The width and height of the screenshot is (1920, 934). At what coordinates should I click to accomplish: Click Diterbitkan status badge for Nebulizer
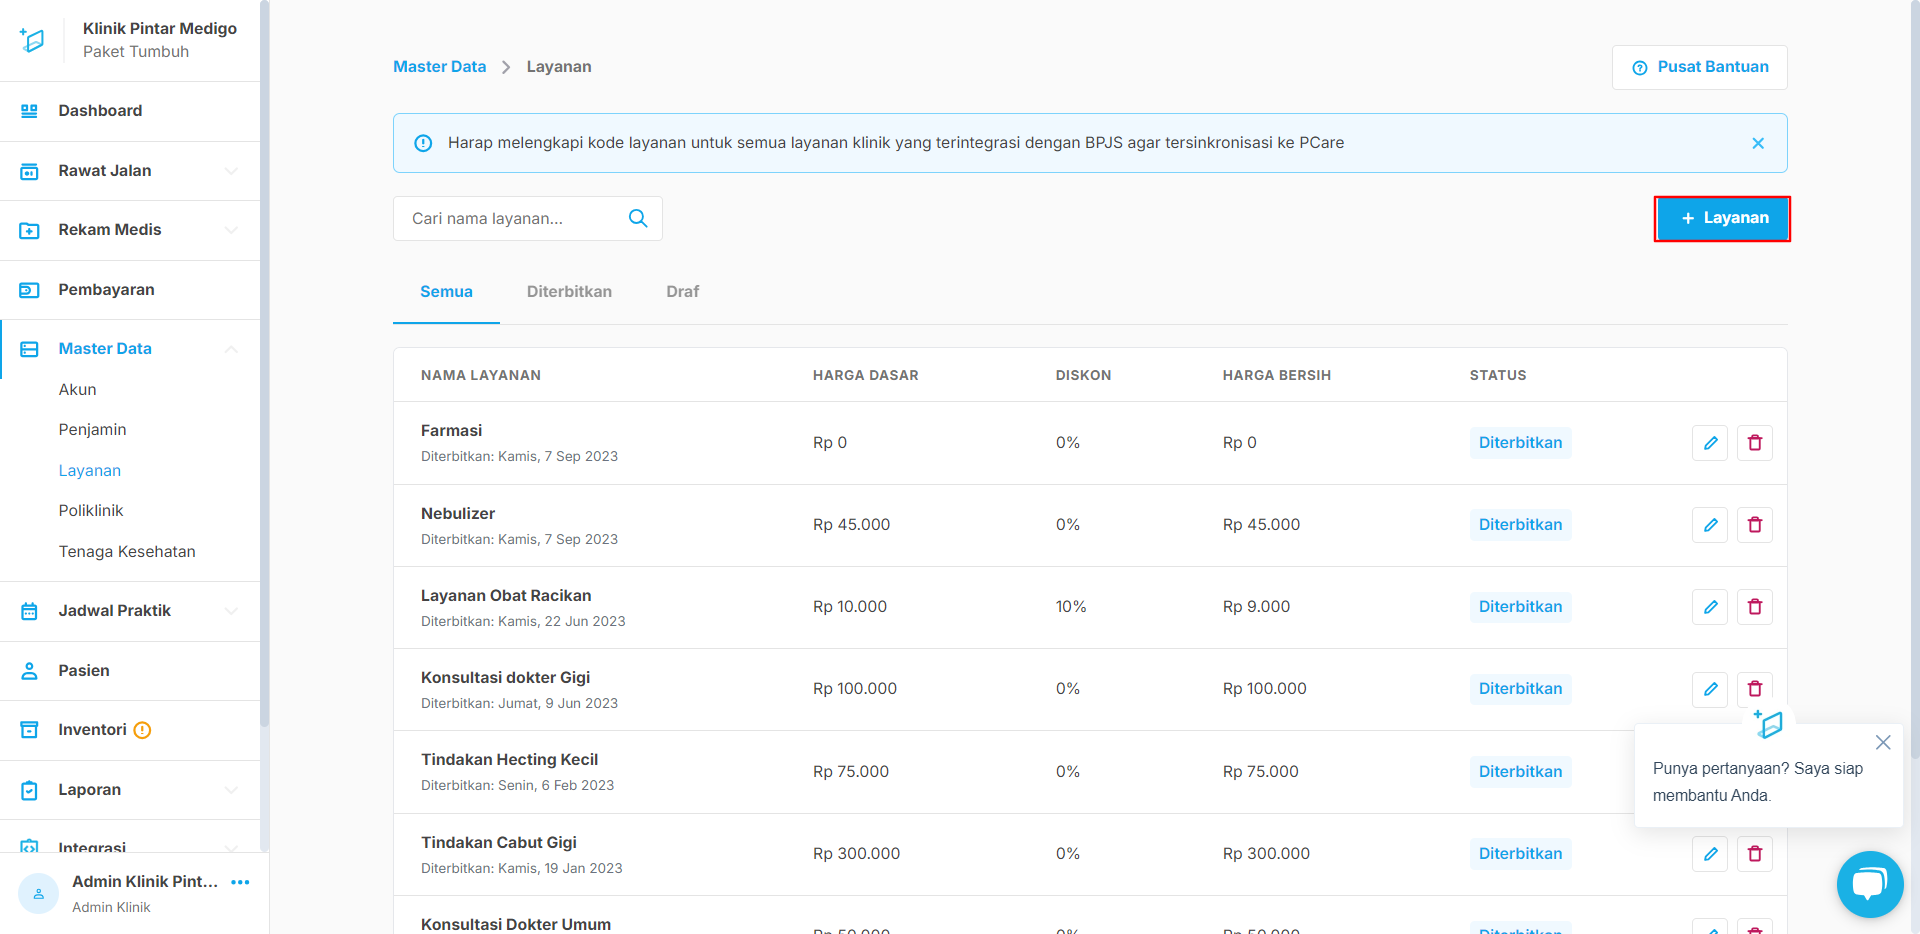(1520, 525)
